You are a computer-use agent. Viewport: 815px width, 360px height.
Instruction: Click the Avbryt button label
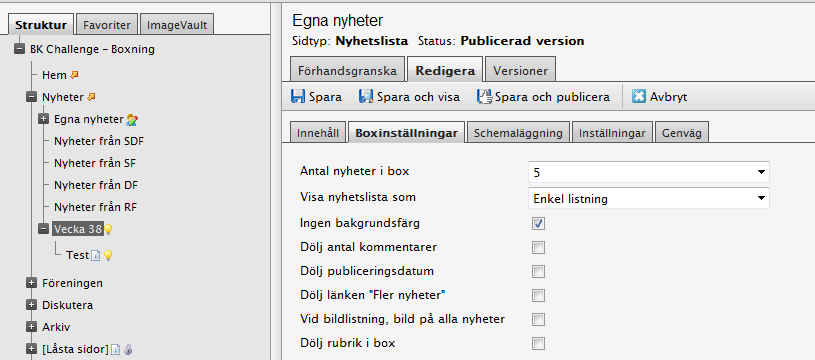pos(668,97)
